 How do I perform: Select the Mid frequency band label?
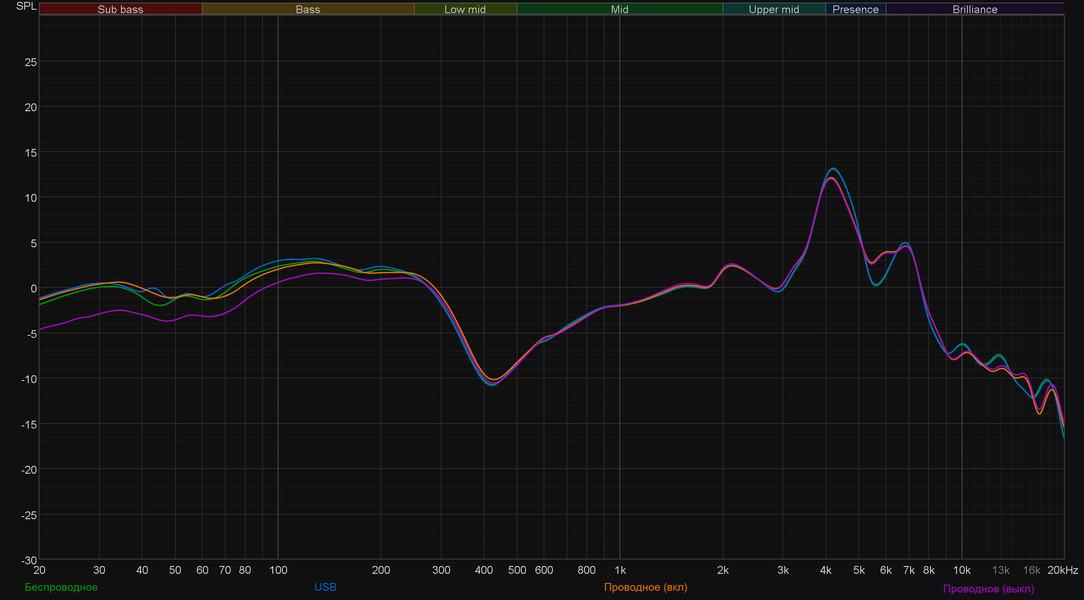pos(619,9)
